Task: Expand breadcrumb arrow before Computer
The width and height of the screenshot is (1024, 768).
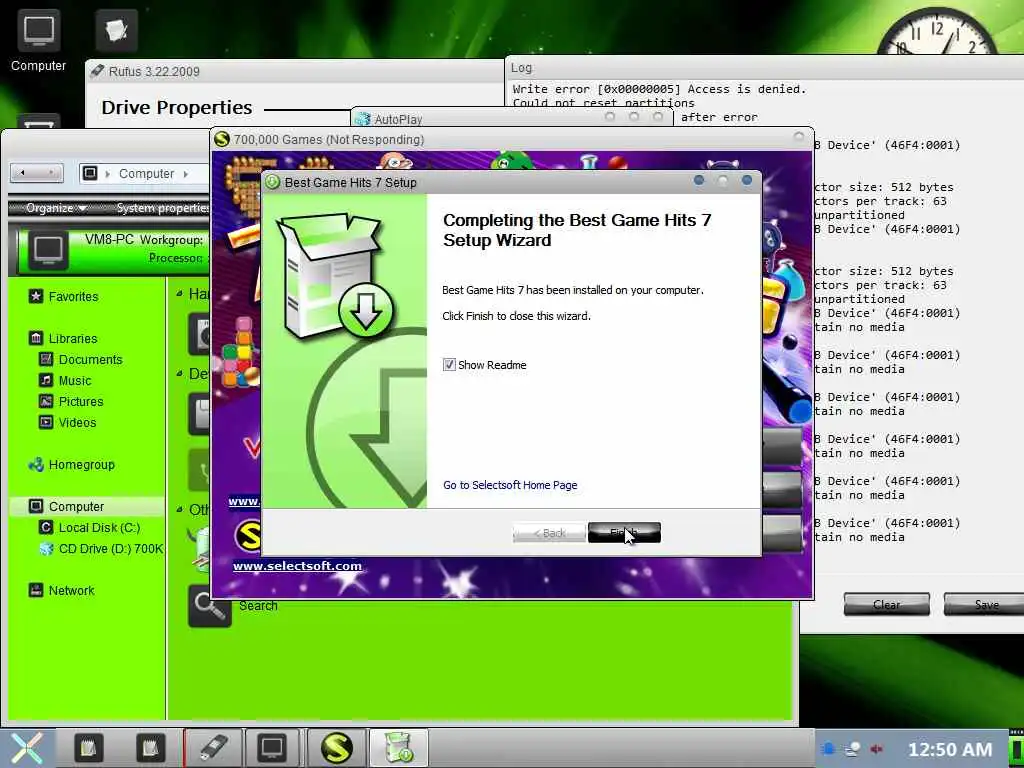Action: [x=107, y=174]
